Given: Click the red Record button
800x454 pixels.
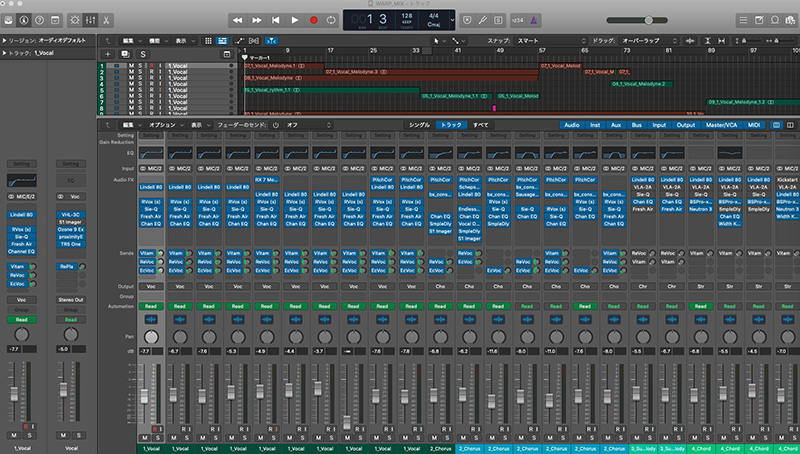Looking at the screenshot, I should (313, 20).
